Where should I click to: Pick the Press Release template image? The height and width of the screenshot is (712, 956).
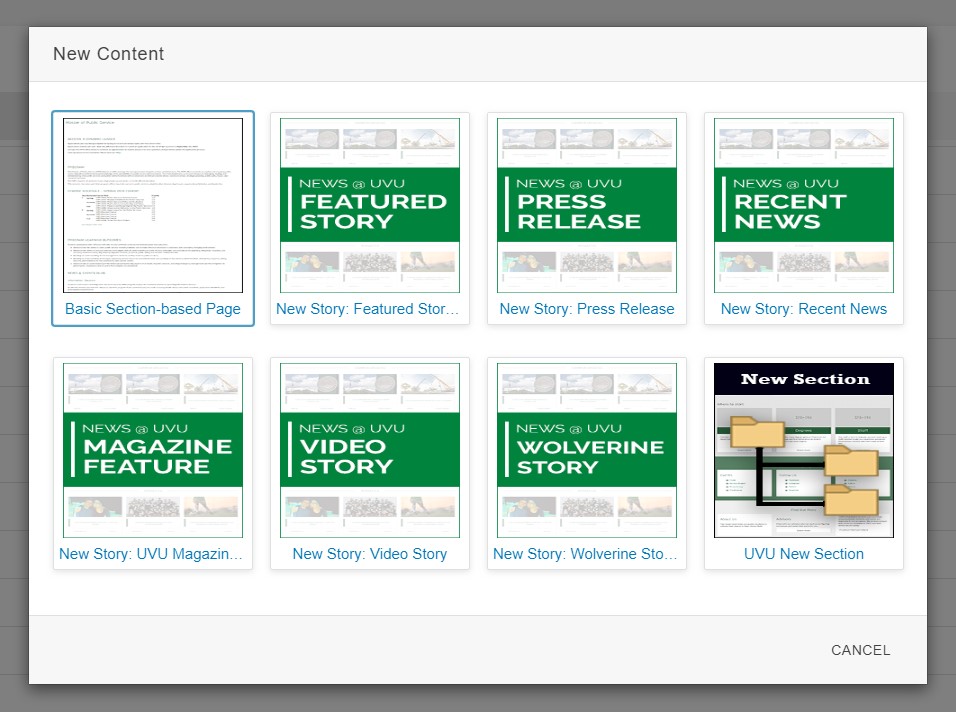click(x=587, y=205)
